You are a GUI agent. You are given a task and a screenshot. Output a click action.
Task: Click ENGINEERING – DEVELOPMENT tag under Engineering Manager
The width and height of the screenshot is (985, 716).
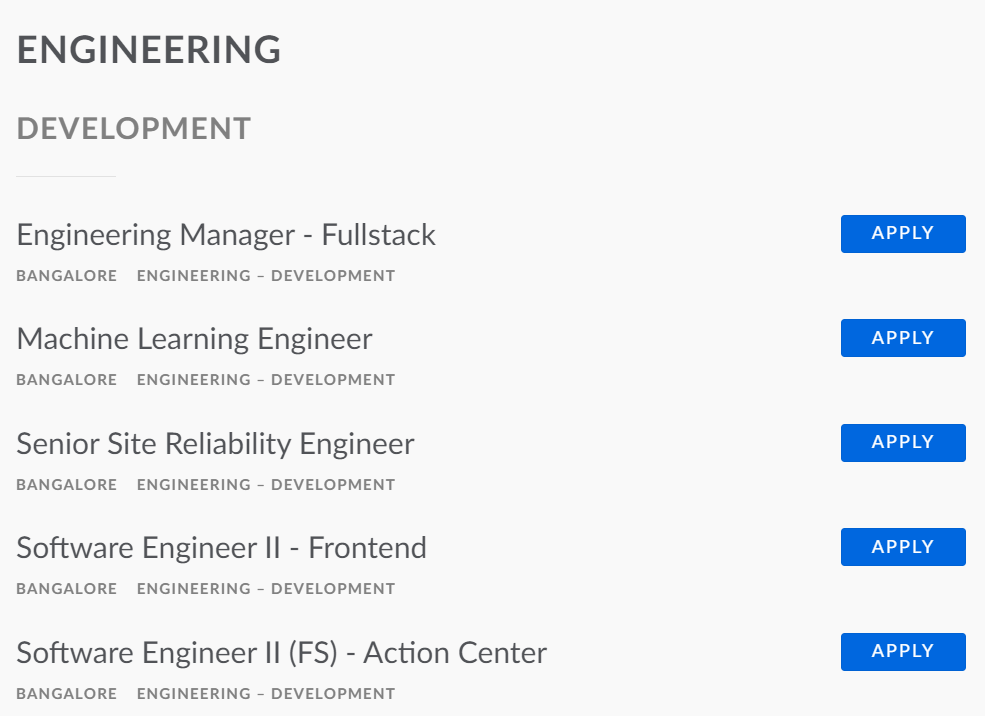coord(264,275)
